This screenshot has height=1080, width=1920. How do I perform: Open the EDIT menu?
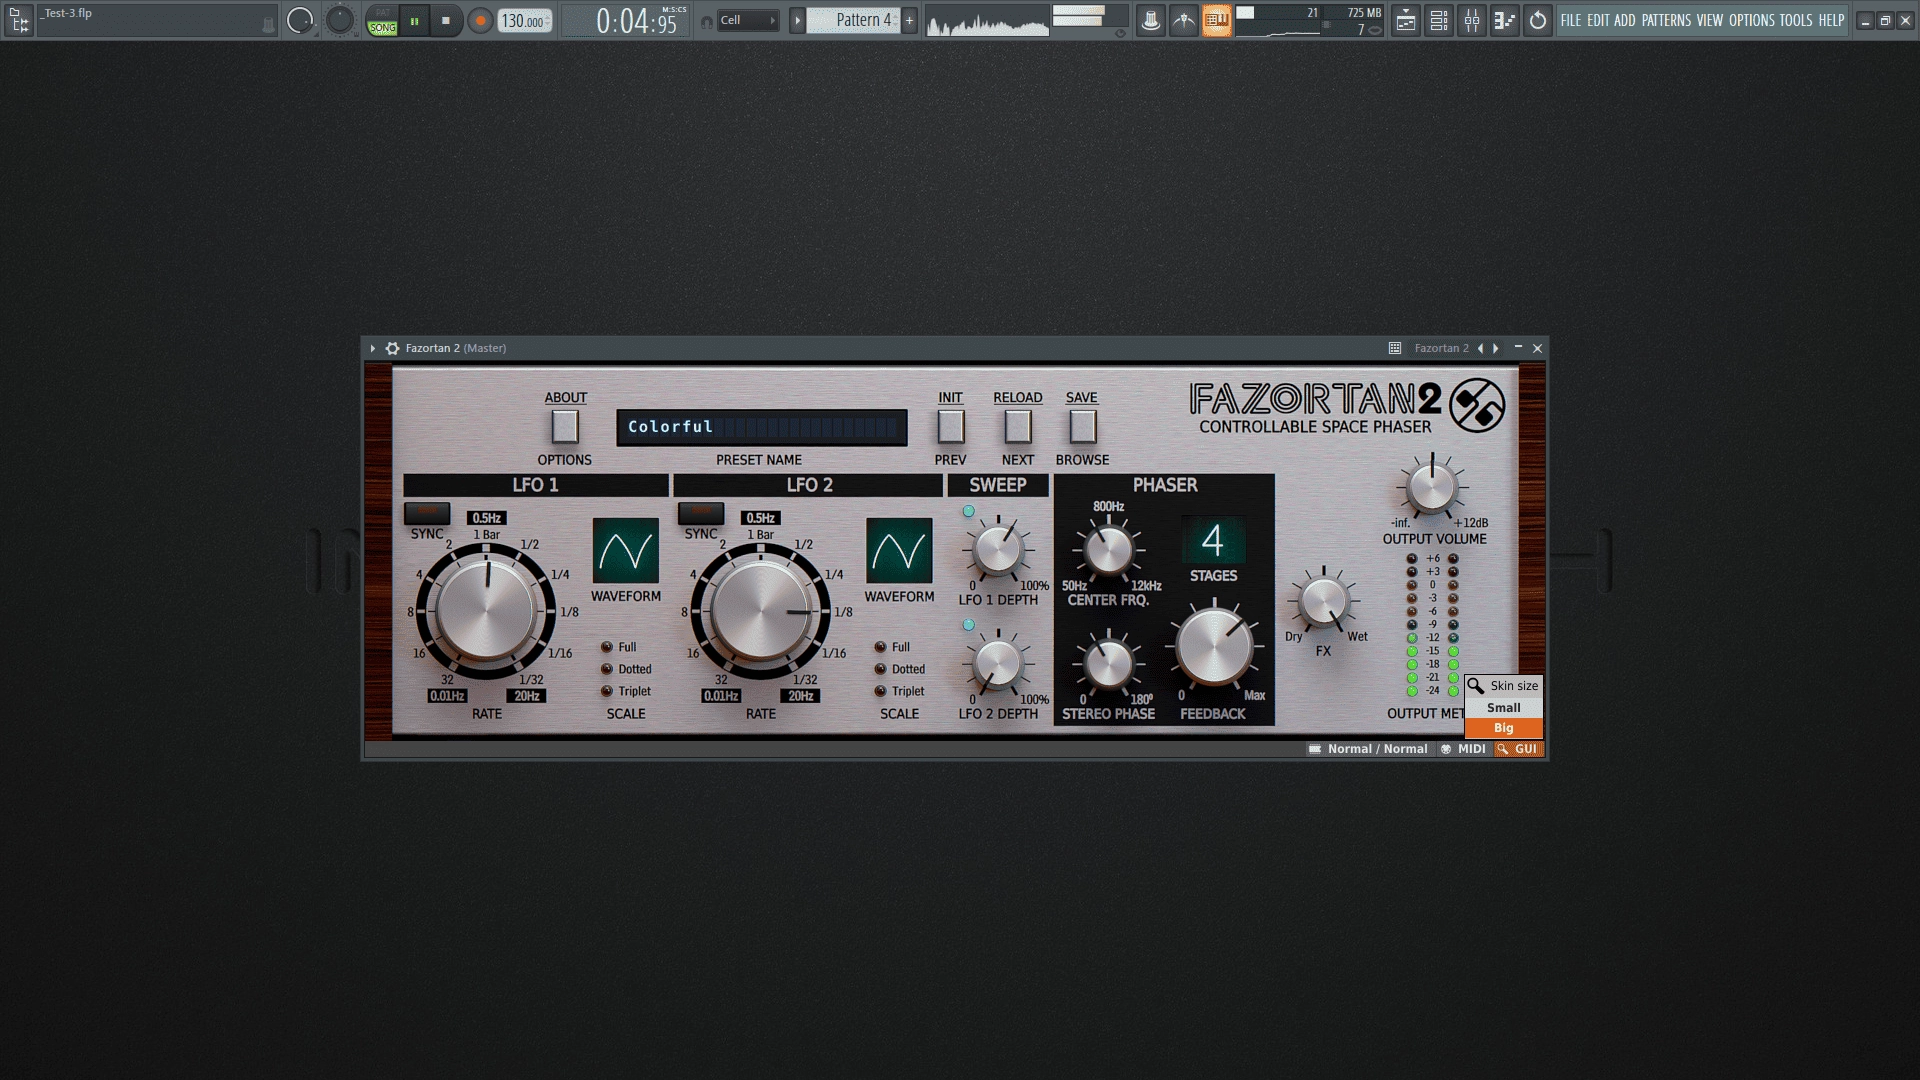point(1598,20)
